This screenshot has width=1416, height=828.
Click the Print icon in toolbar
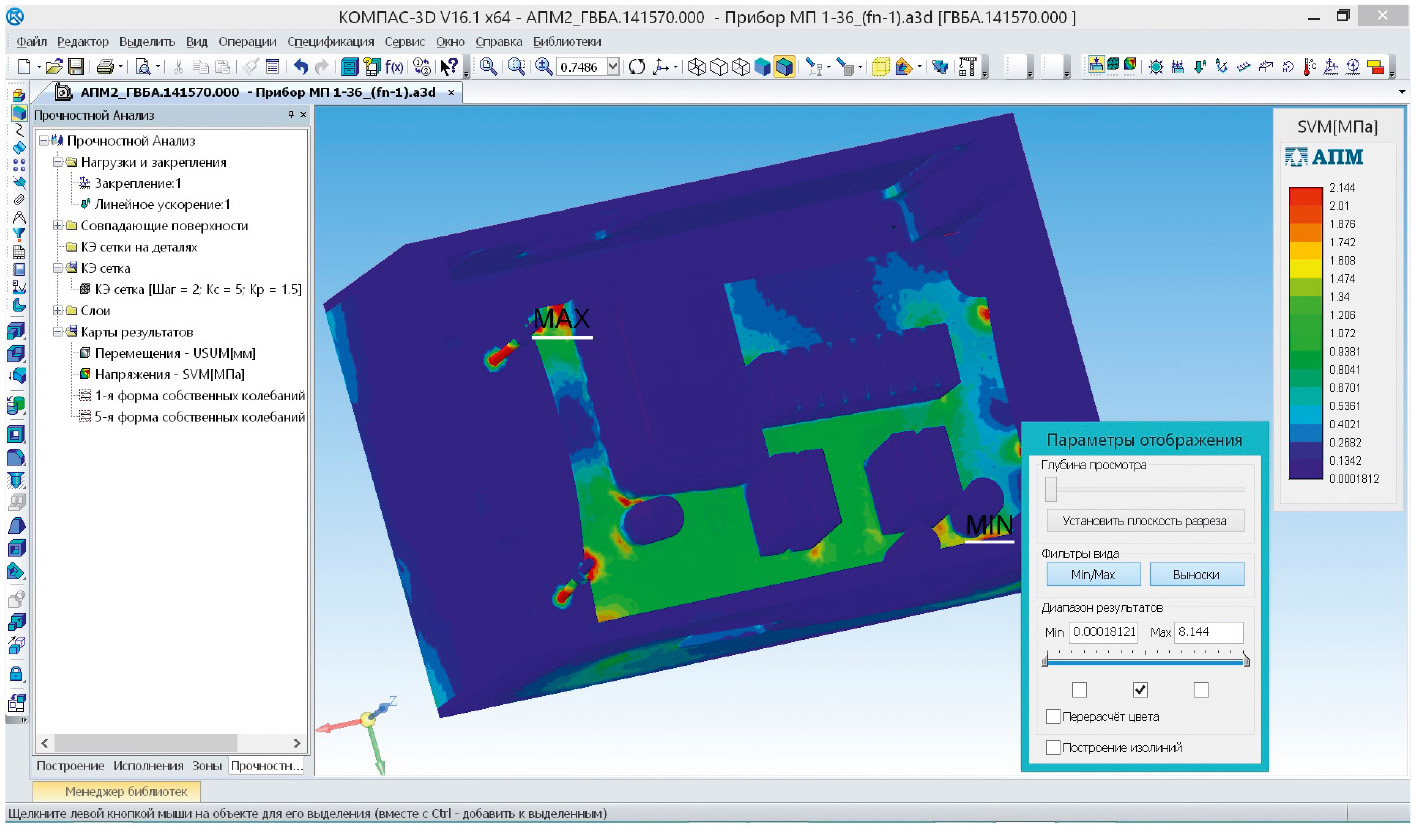click(x=105, y=67)
